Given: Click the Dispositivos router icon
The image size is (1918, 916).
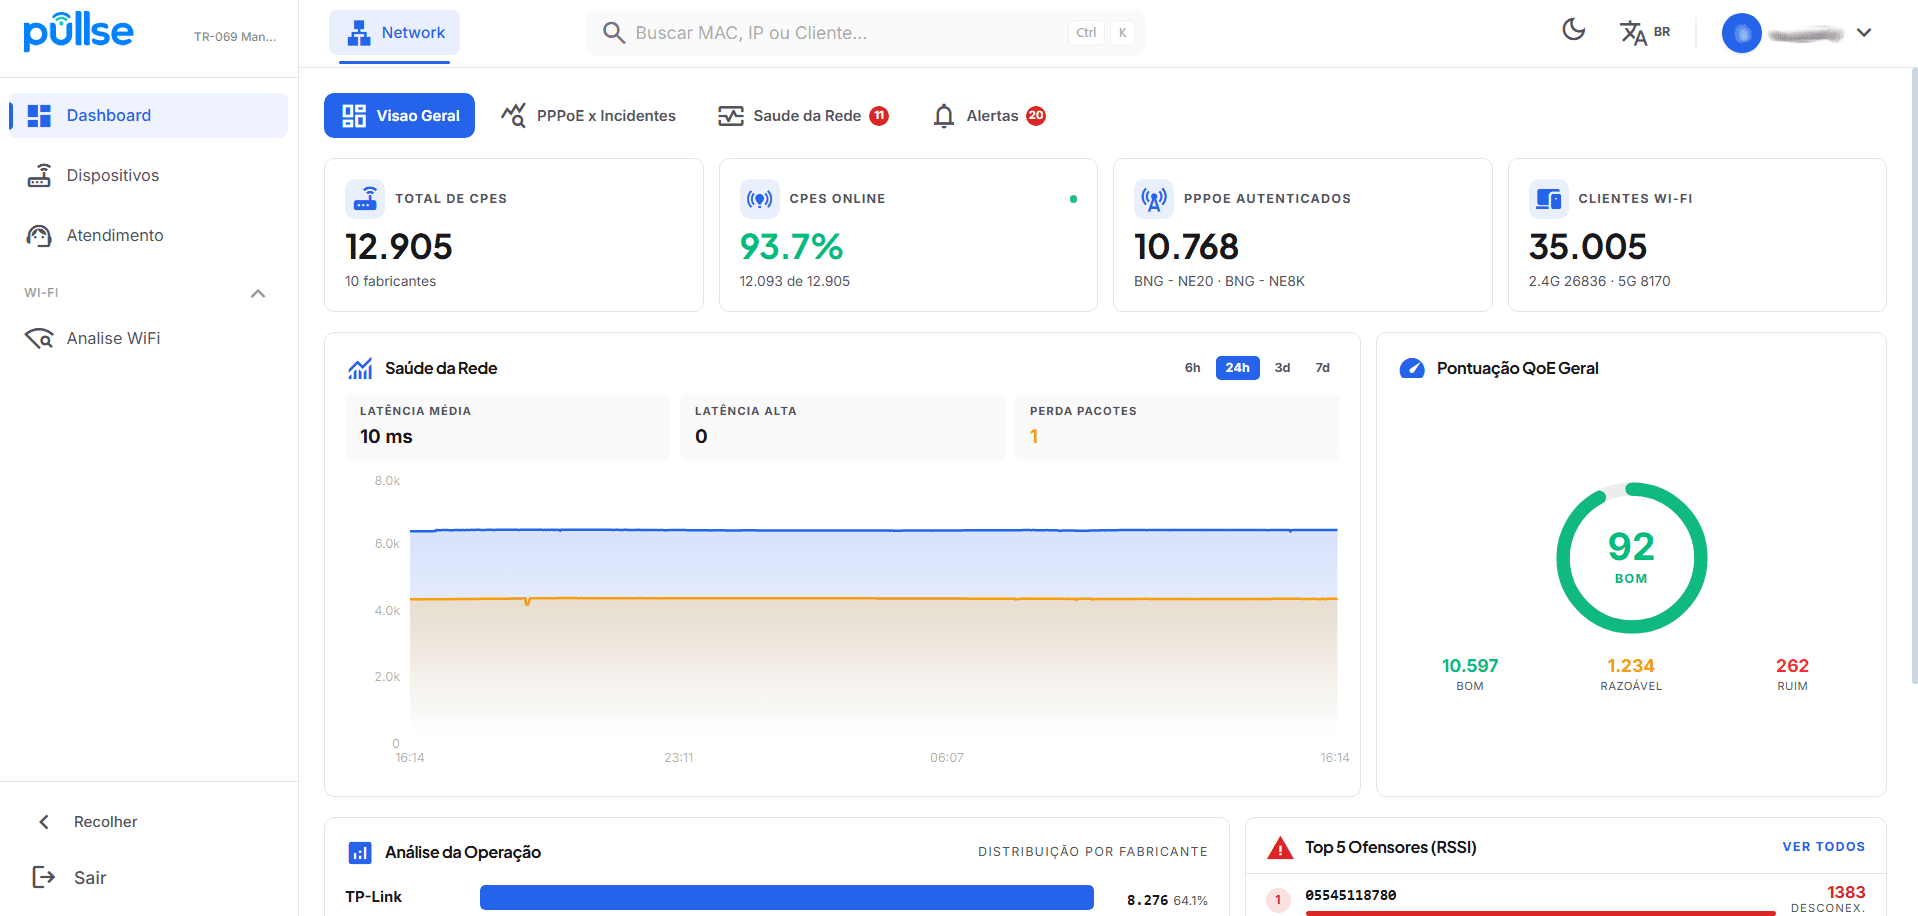Looking at the screenshot, I should click(x=39, y=175).
